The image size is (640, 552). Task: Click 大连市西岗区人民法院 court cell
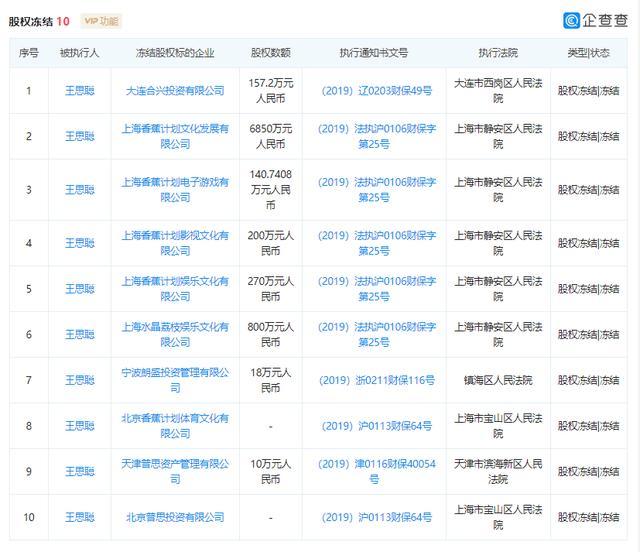coord(498,91)
